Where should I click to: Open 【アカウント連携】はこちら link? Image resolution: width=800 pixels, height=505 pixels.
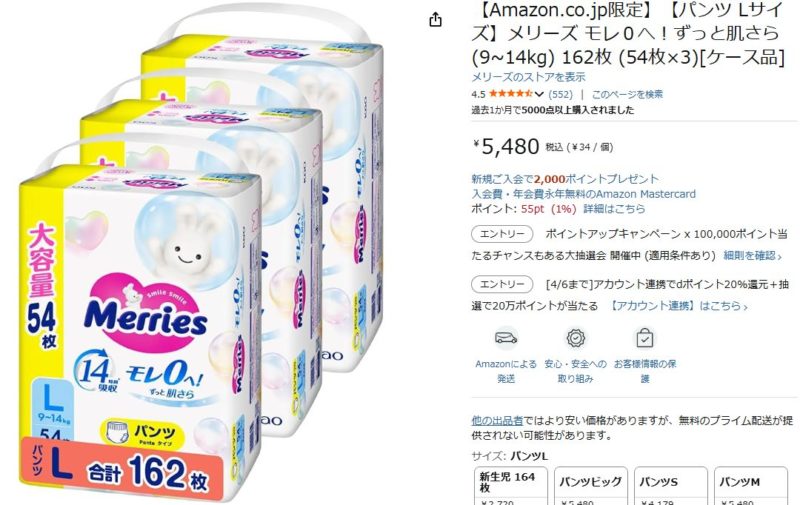pyautogui.click(x=678, y=306)
